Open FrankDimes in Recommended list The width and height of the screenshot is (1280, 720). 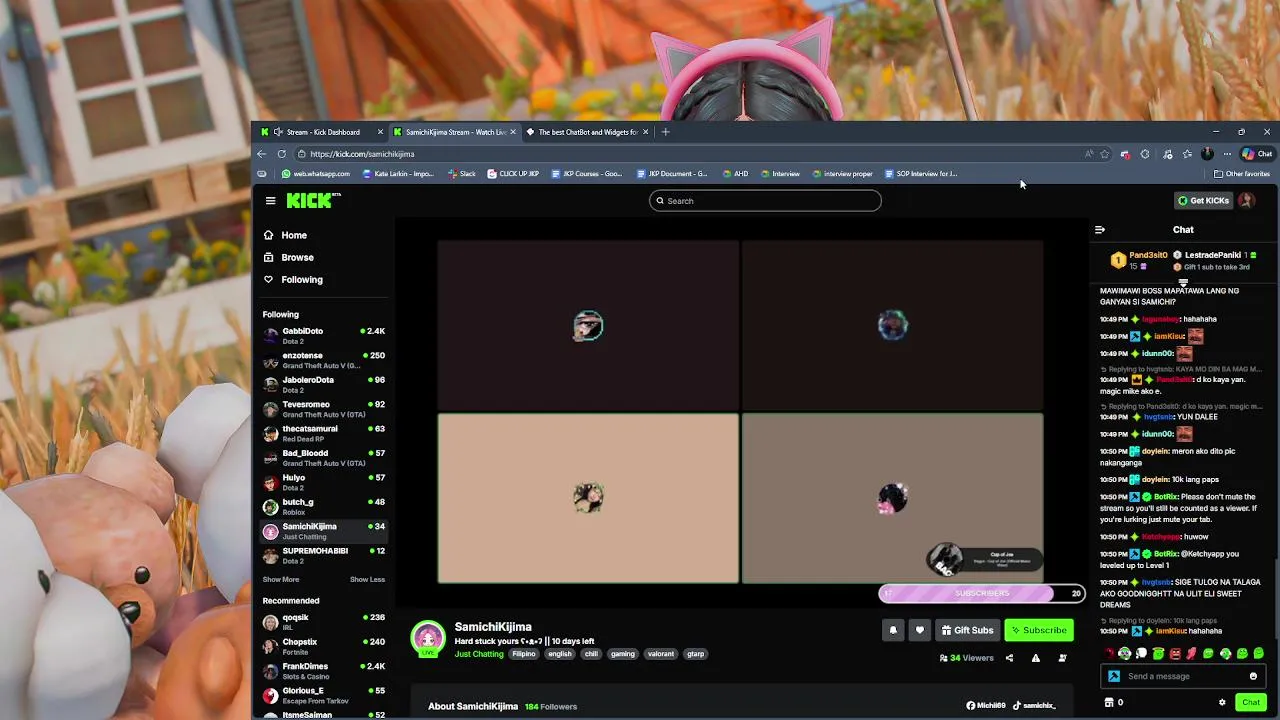324,670
